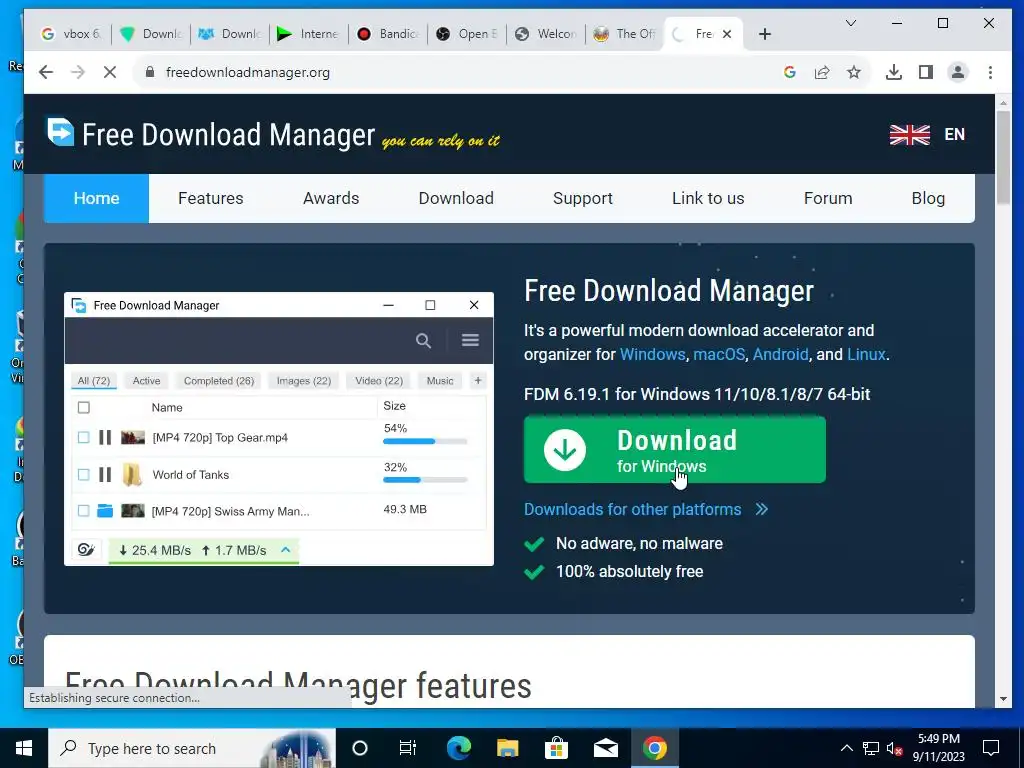Click pause icon for Top Gear.mp4
The height and width of the screenshot is (768, 1024).
coord(105,438)
